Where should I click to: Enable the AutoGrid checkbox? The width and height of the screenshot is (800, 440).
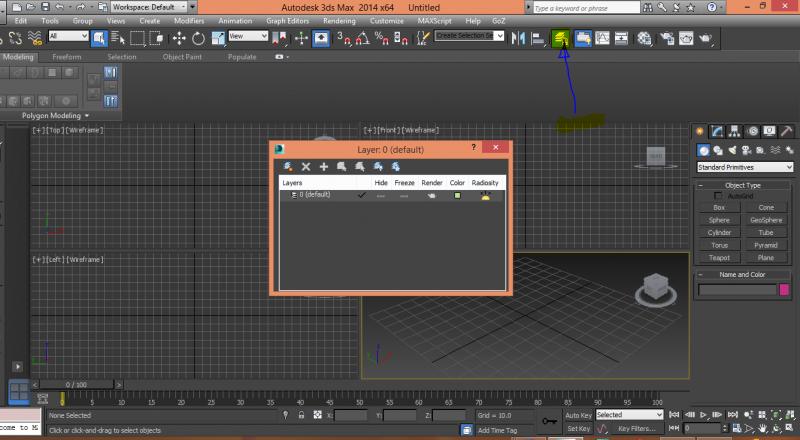click(x=717, y=196)
